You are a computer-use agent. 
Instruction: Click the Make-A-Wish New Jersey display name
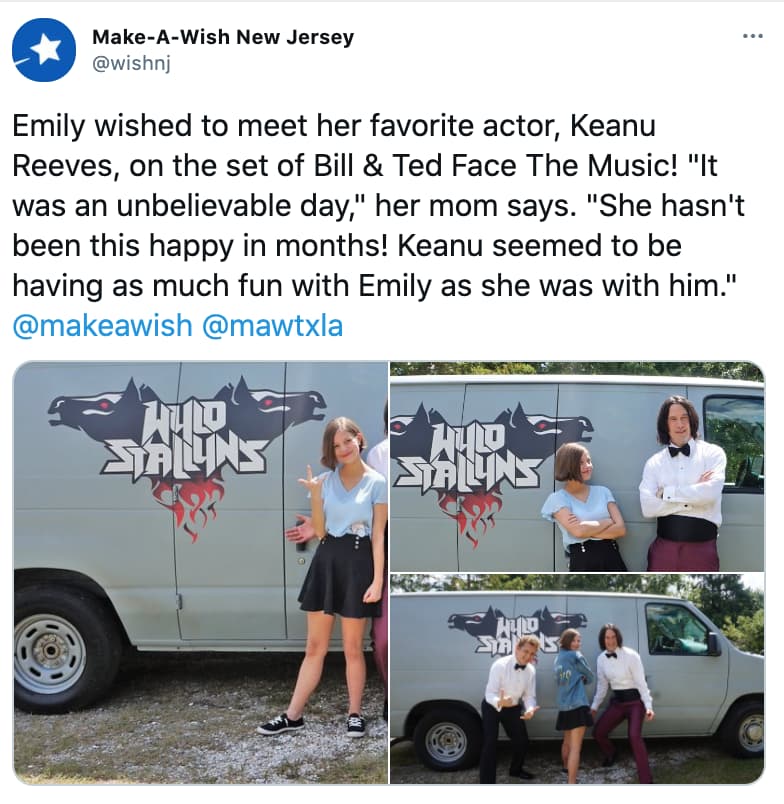pos(223,37)
